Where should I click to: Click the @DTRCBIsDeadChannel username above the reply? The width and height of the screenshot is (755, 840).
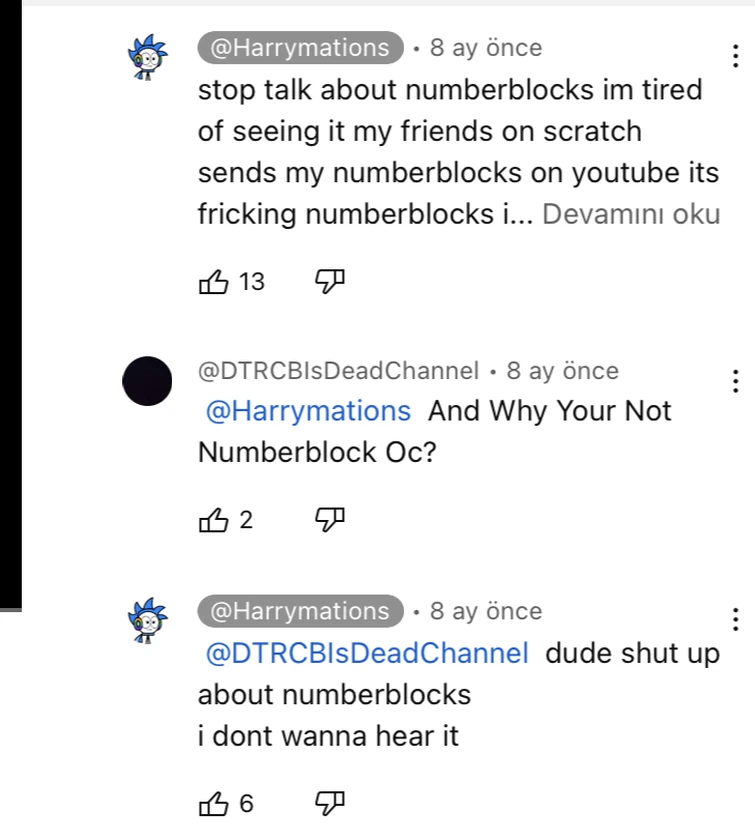[336, 370]
